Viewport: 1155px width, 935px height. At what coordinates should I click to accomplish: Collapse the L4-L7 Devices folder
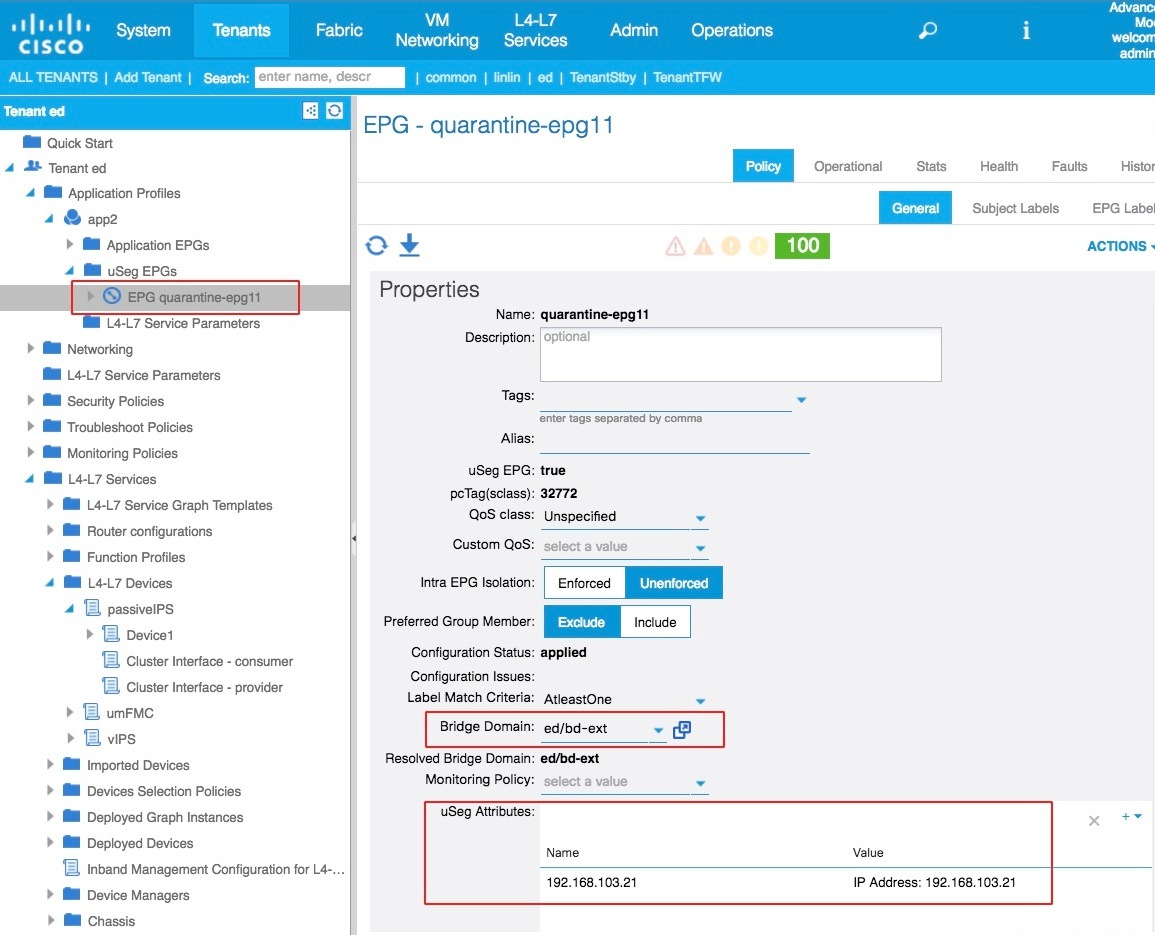[50, 583]
